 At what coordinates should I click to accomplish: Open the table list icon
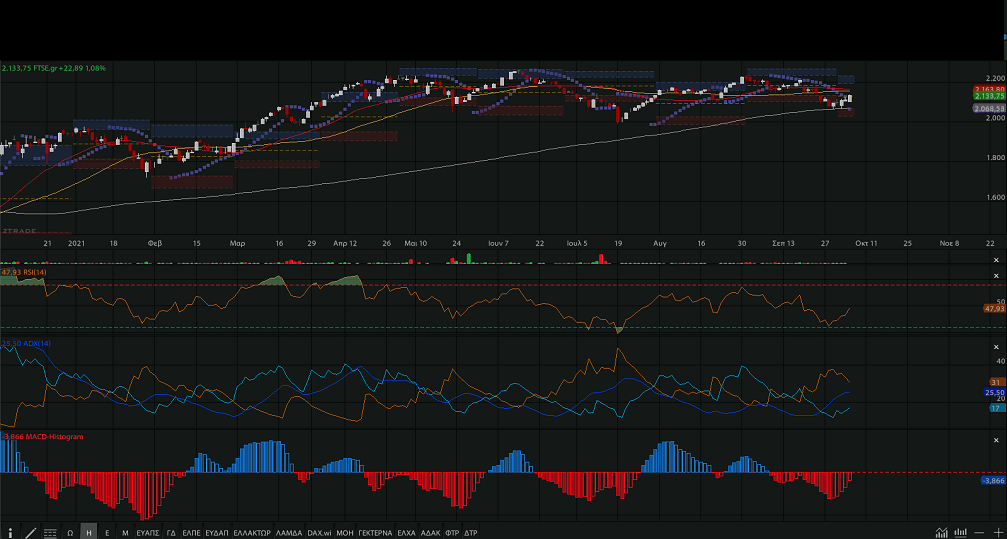click(50, 532)
